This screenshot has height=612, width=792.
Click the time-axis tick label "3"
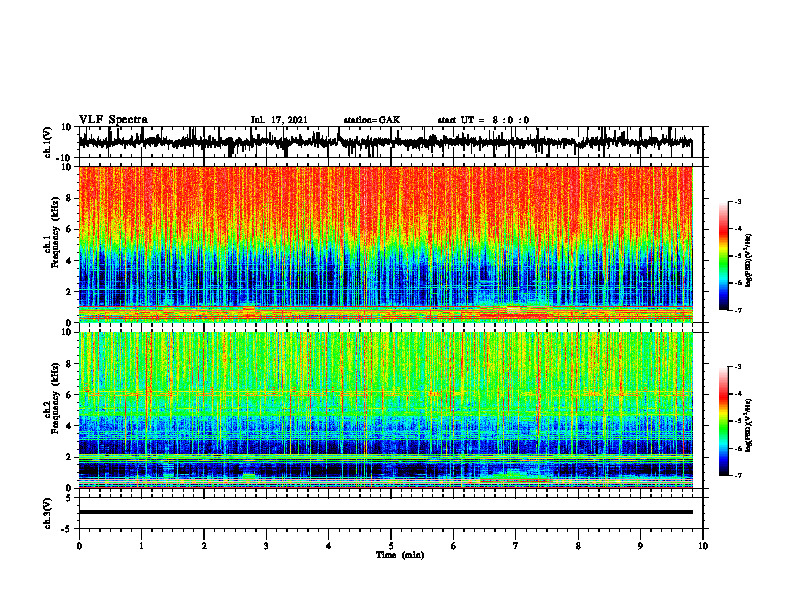[266, 546]
